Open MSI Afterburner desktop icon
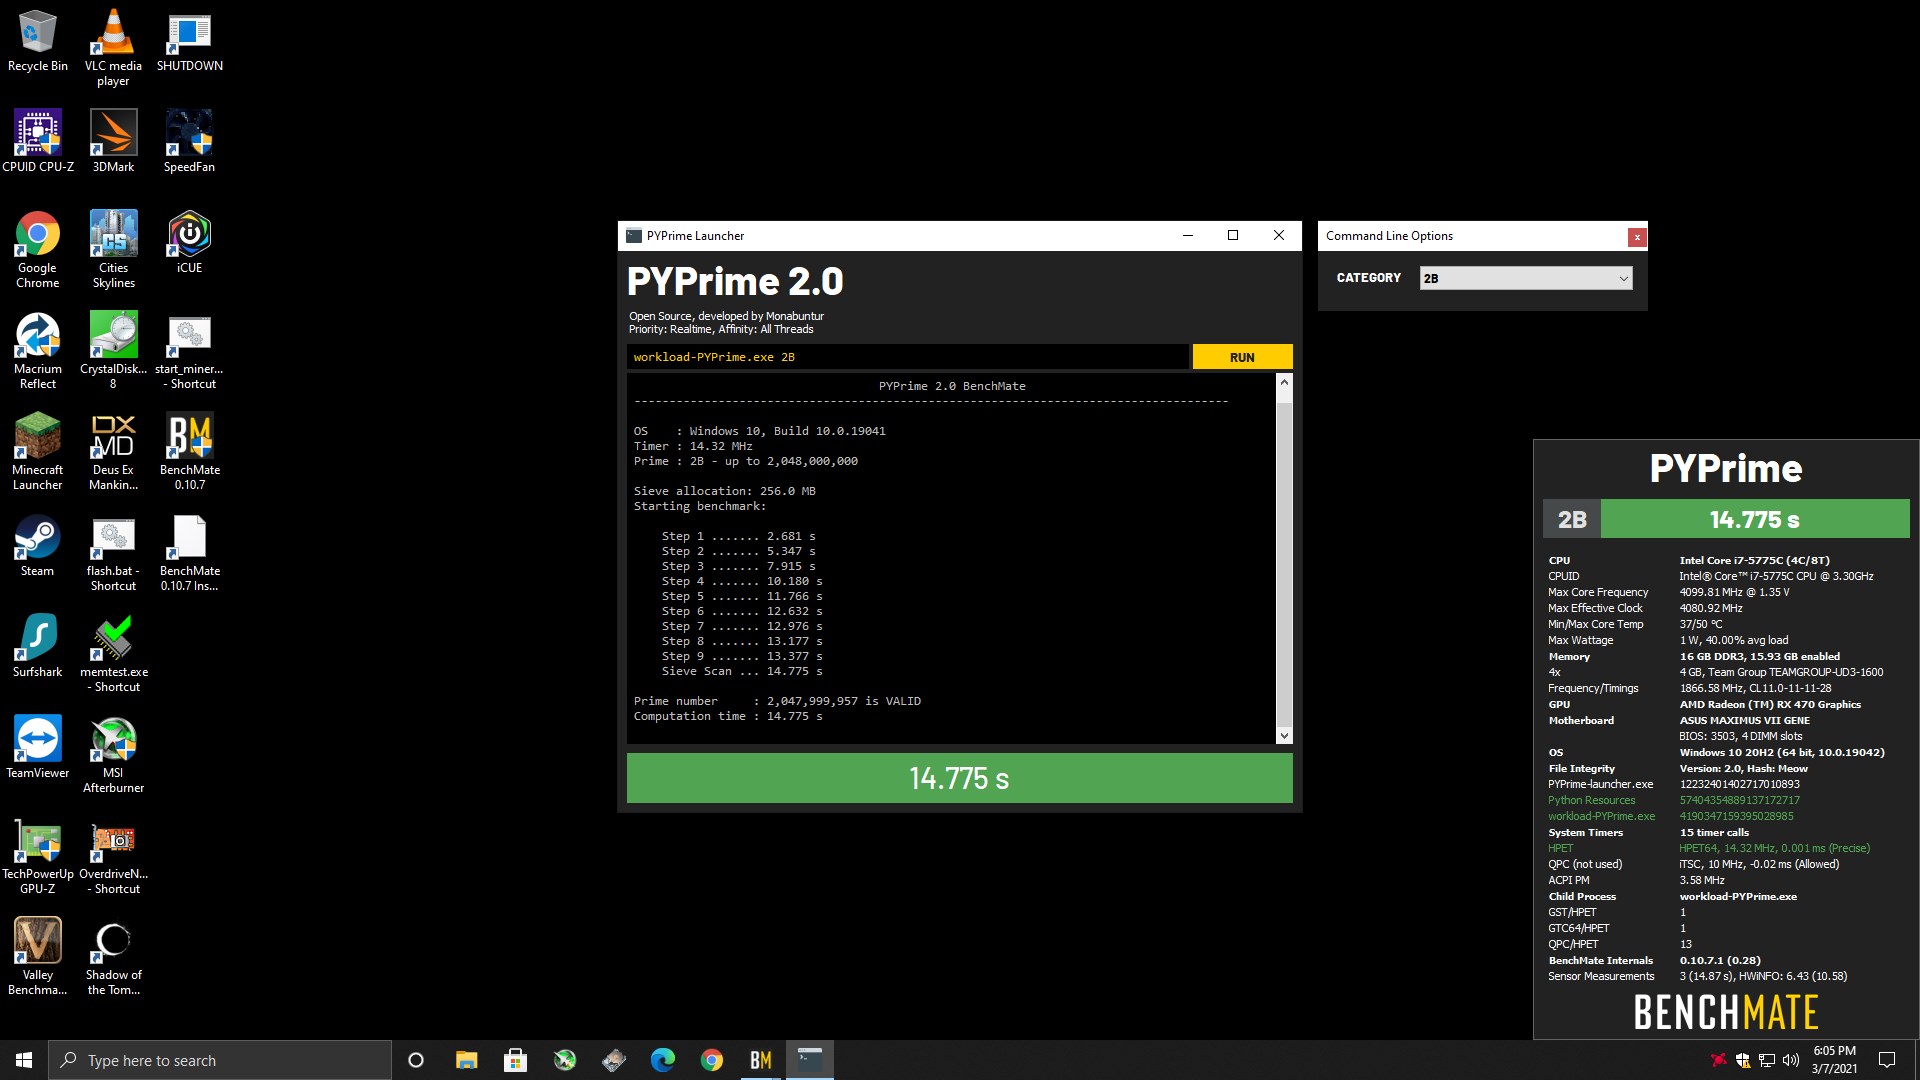1920x1080 pixels. [x=113, y=755]
